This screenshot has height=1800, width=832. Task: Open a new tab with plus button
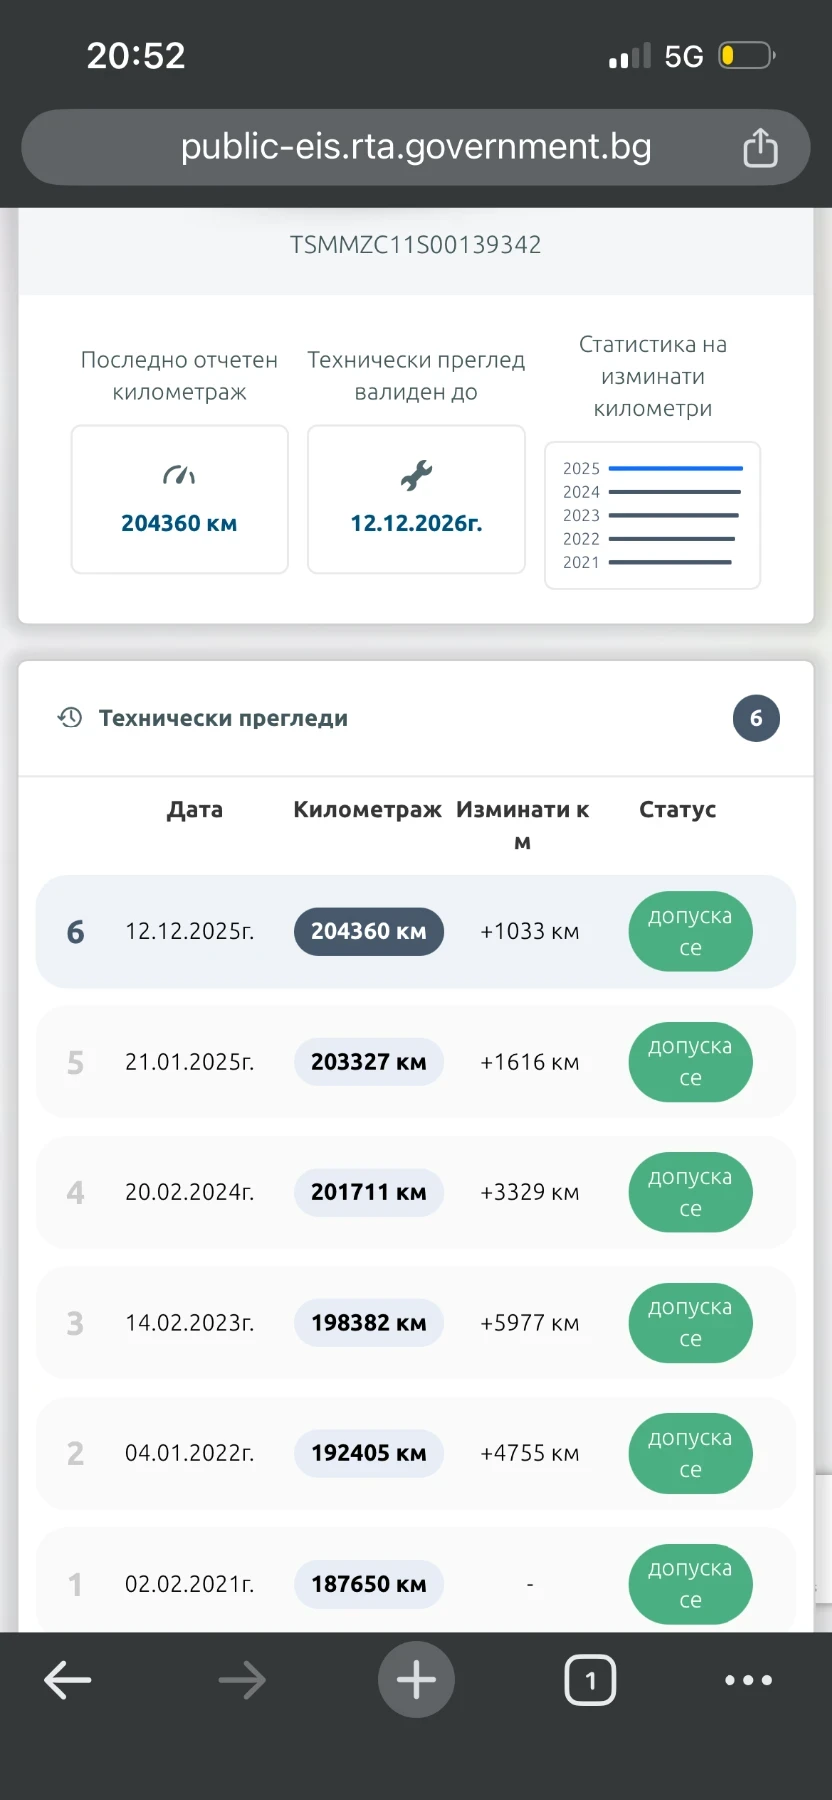(x=416, y=1680)
